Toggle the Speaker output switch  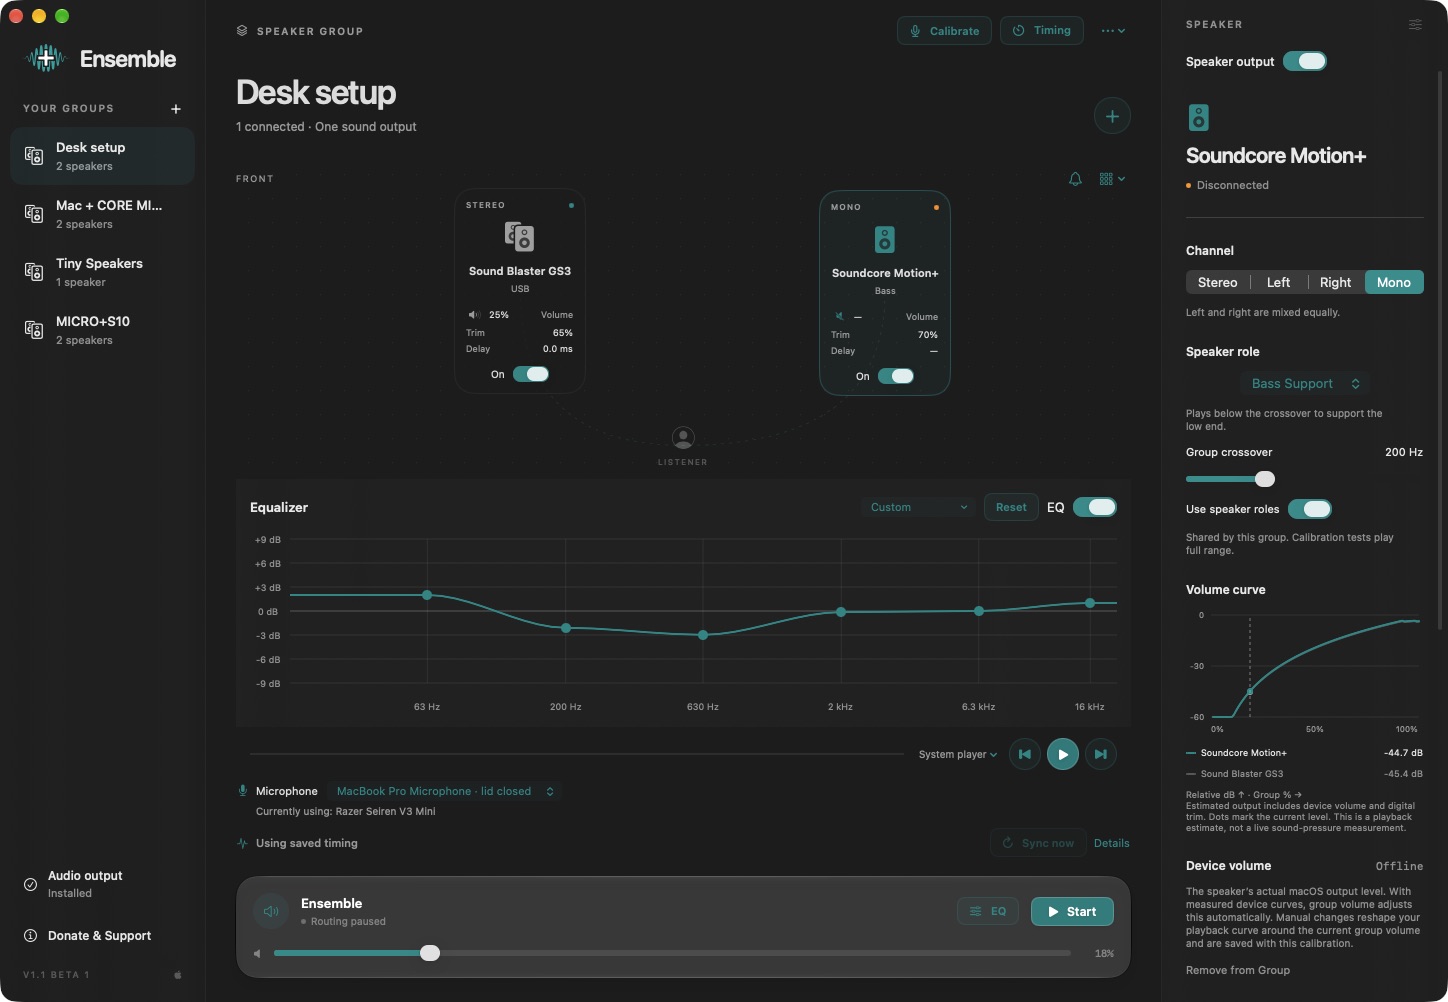tap(1304, 61)
